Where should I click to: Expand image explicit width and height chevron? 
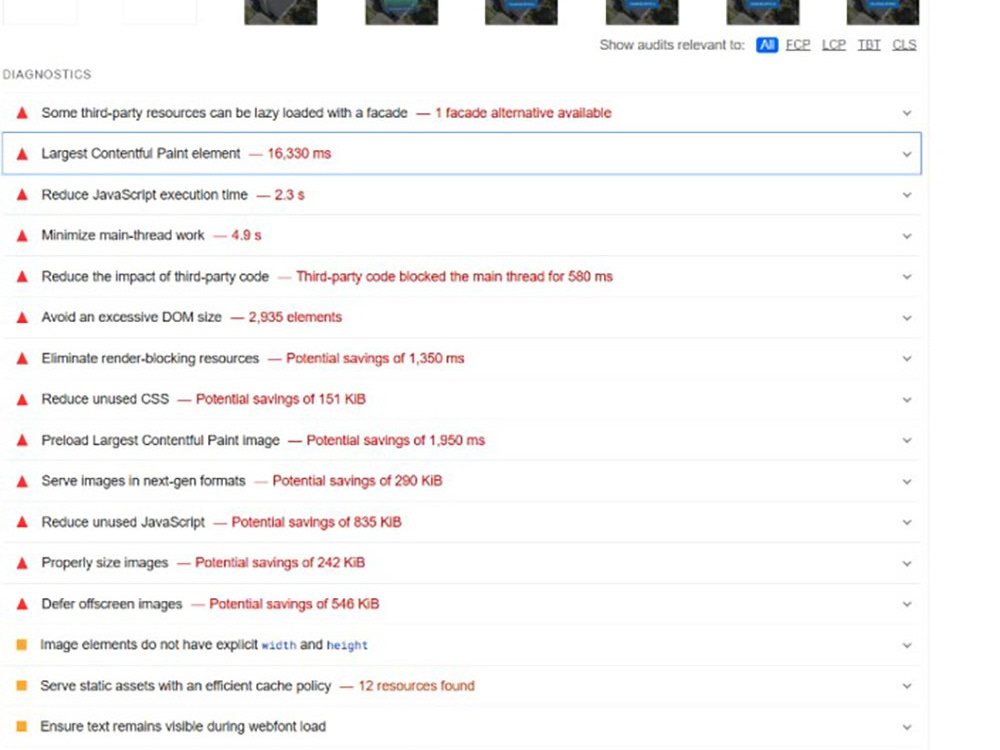(906, 645)
